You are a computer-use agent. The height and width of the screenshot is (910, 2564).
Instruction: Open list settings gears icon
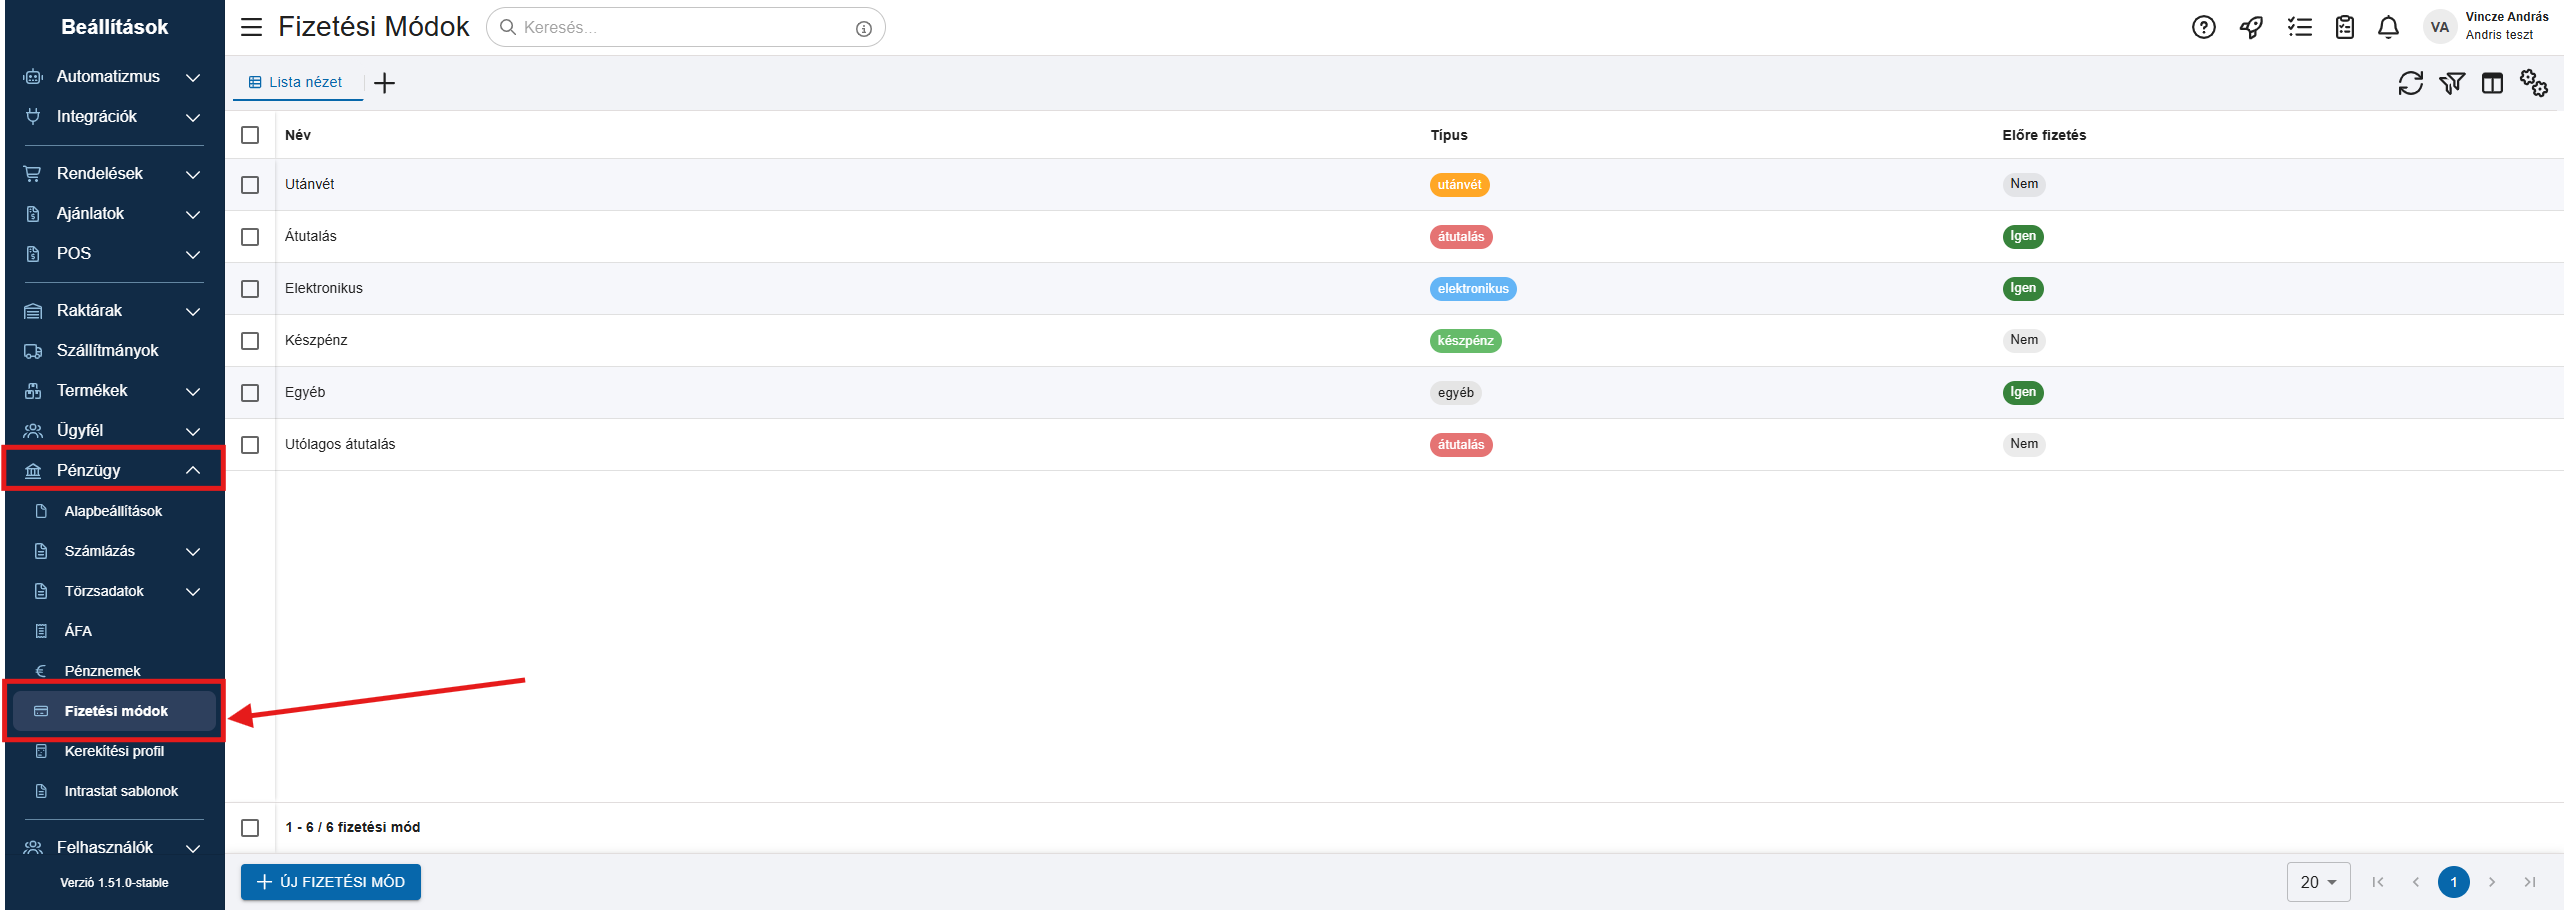[2533, 83]
